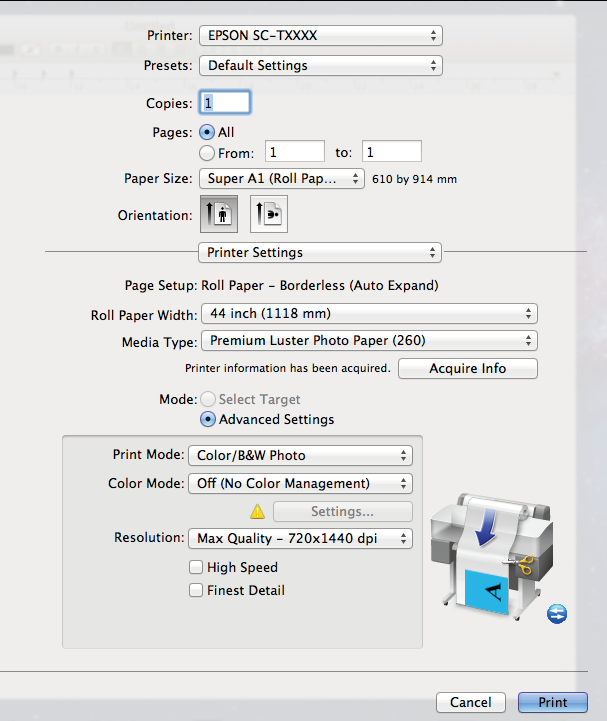Open the Presets dropdown
607x721 pixels.
click(321, 65)
